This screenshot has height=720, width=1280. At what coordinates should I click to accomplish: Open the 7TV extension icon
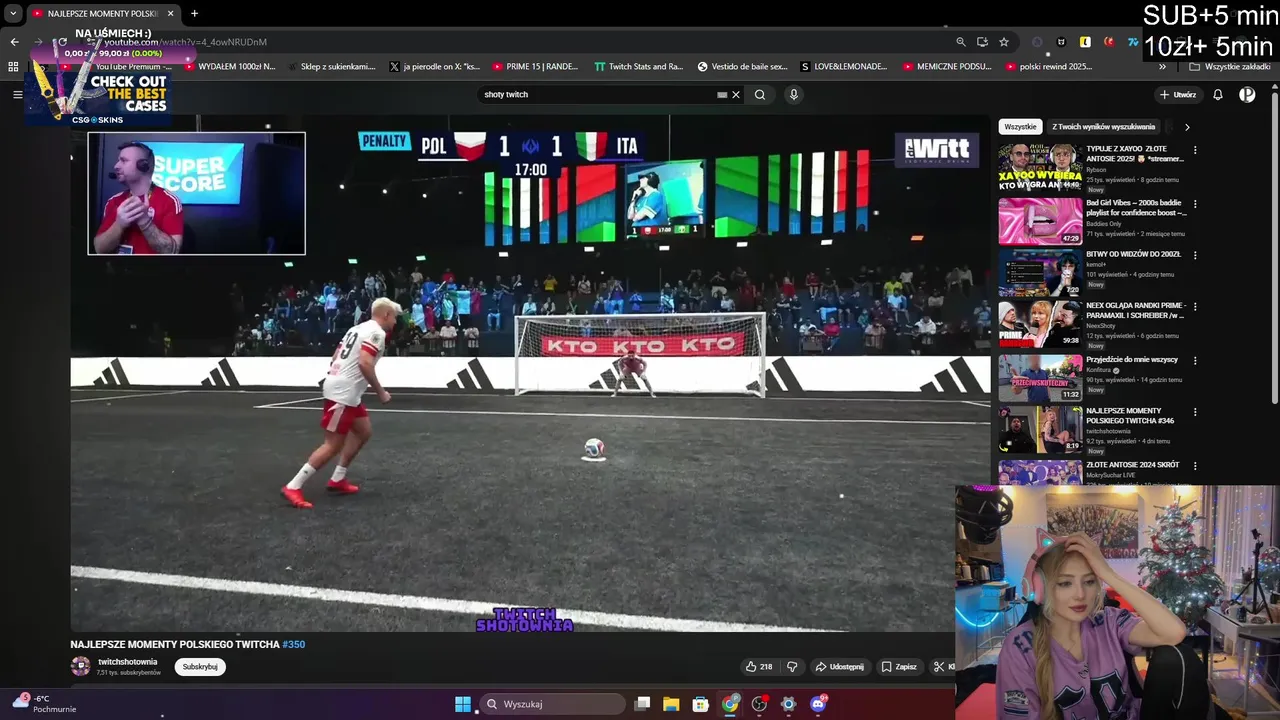tap(1133, 42)
